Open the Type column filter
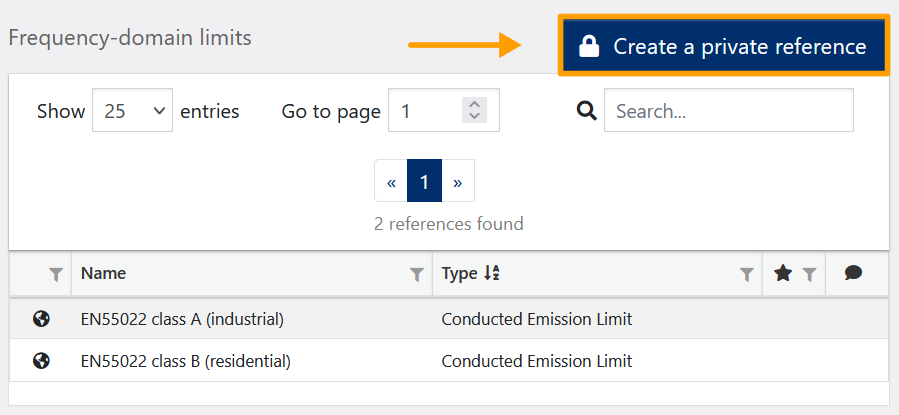The height and width of the screenshot is (415, 899). click(x=746, y=274)
